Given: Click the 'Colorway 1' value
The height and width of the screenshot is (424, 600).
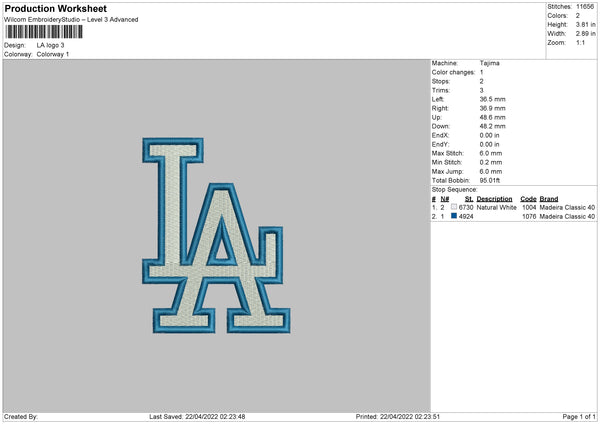Looking at the screenshot, I should (53, 54).
